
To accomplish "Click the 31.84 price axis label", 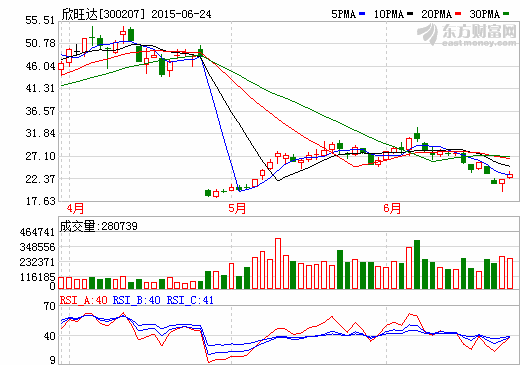I will [x=40, y=133].
